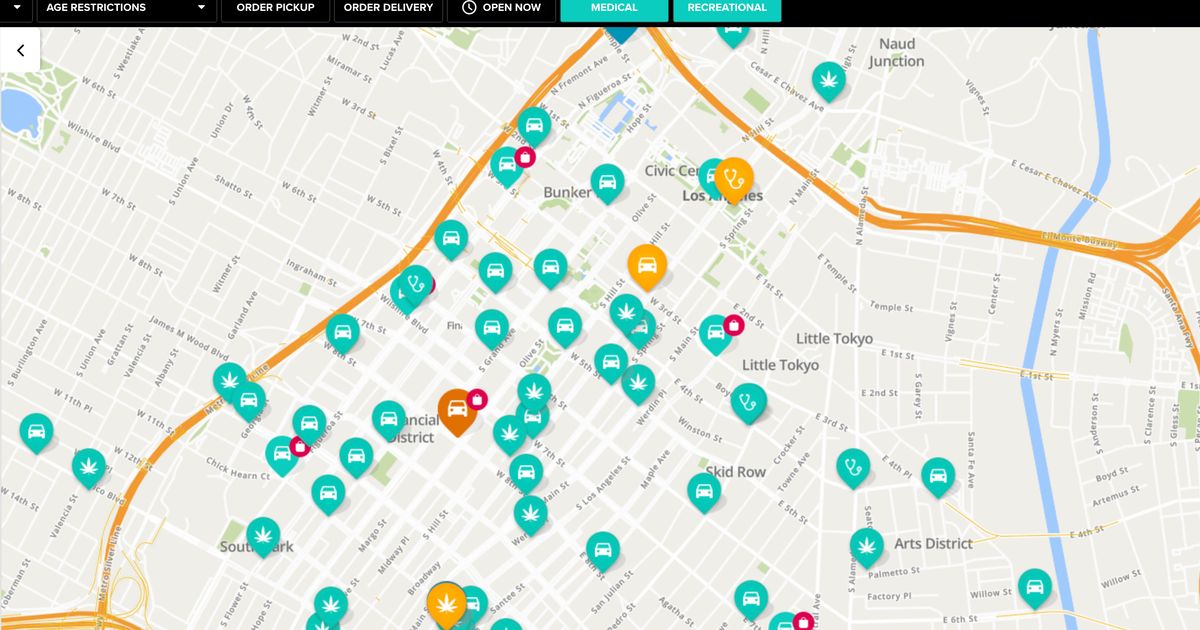Open the AGE RESTRICTIONS dropdown
The height and width of the screenshot is (630, 1200).
tap(124, 7)
